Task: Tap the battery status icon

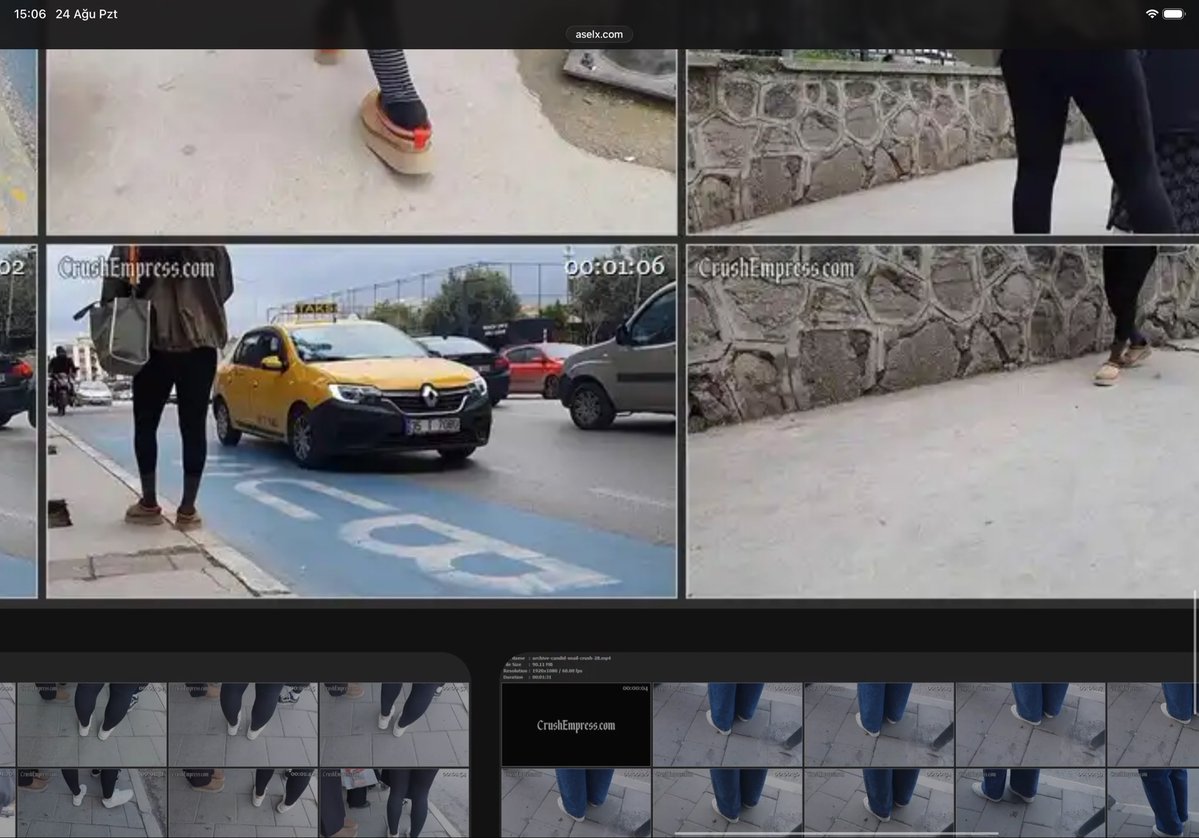Action: (x=1174, y=14)
